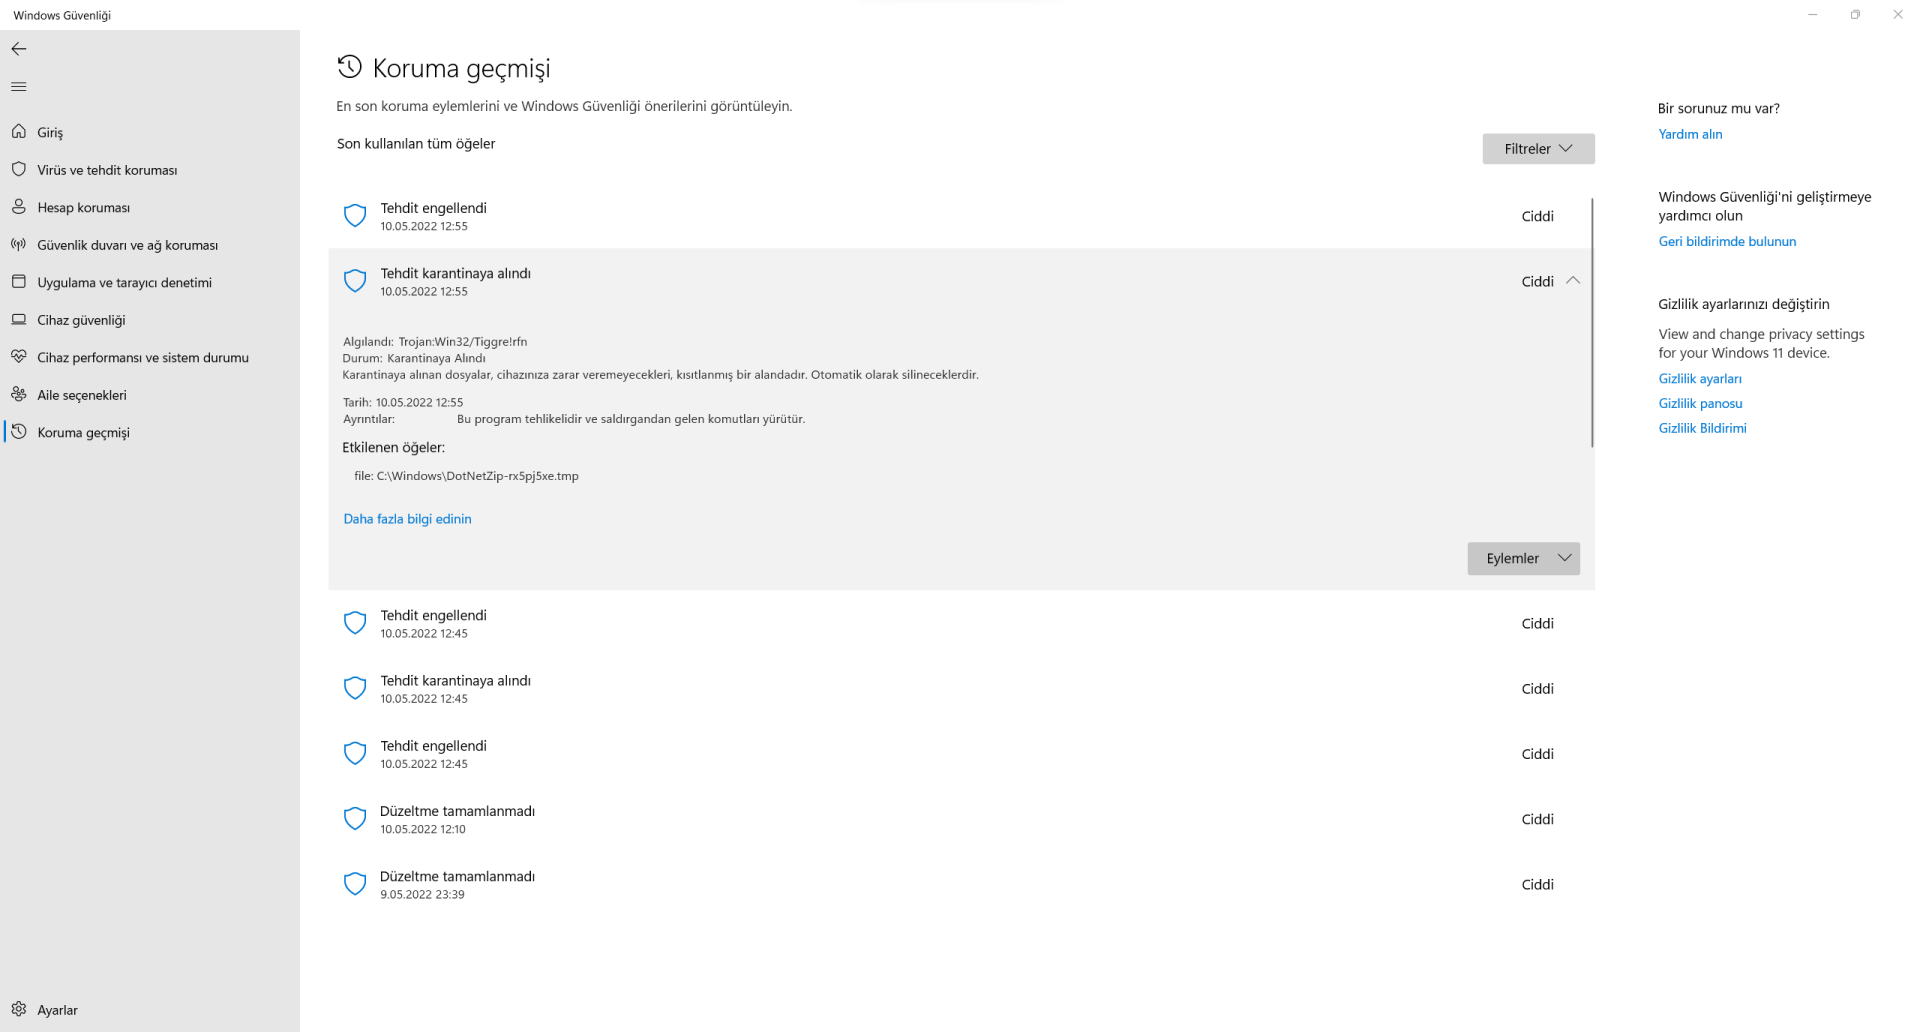Click the Trojan:Win32/Tiggre!rfn detection name

tap(462, 341)
